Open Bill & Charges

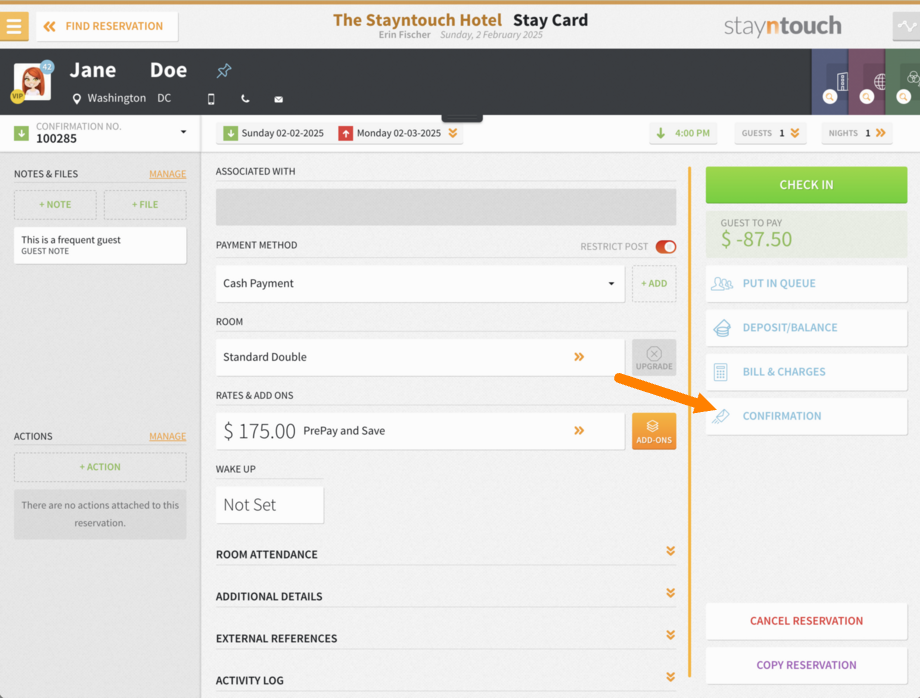[x=806, y=372]
